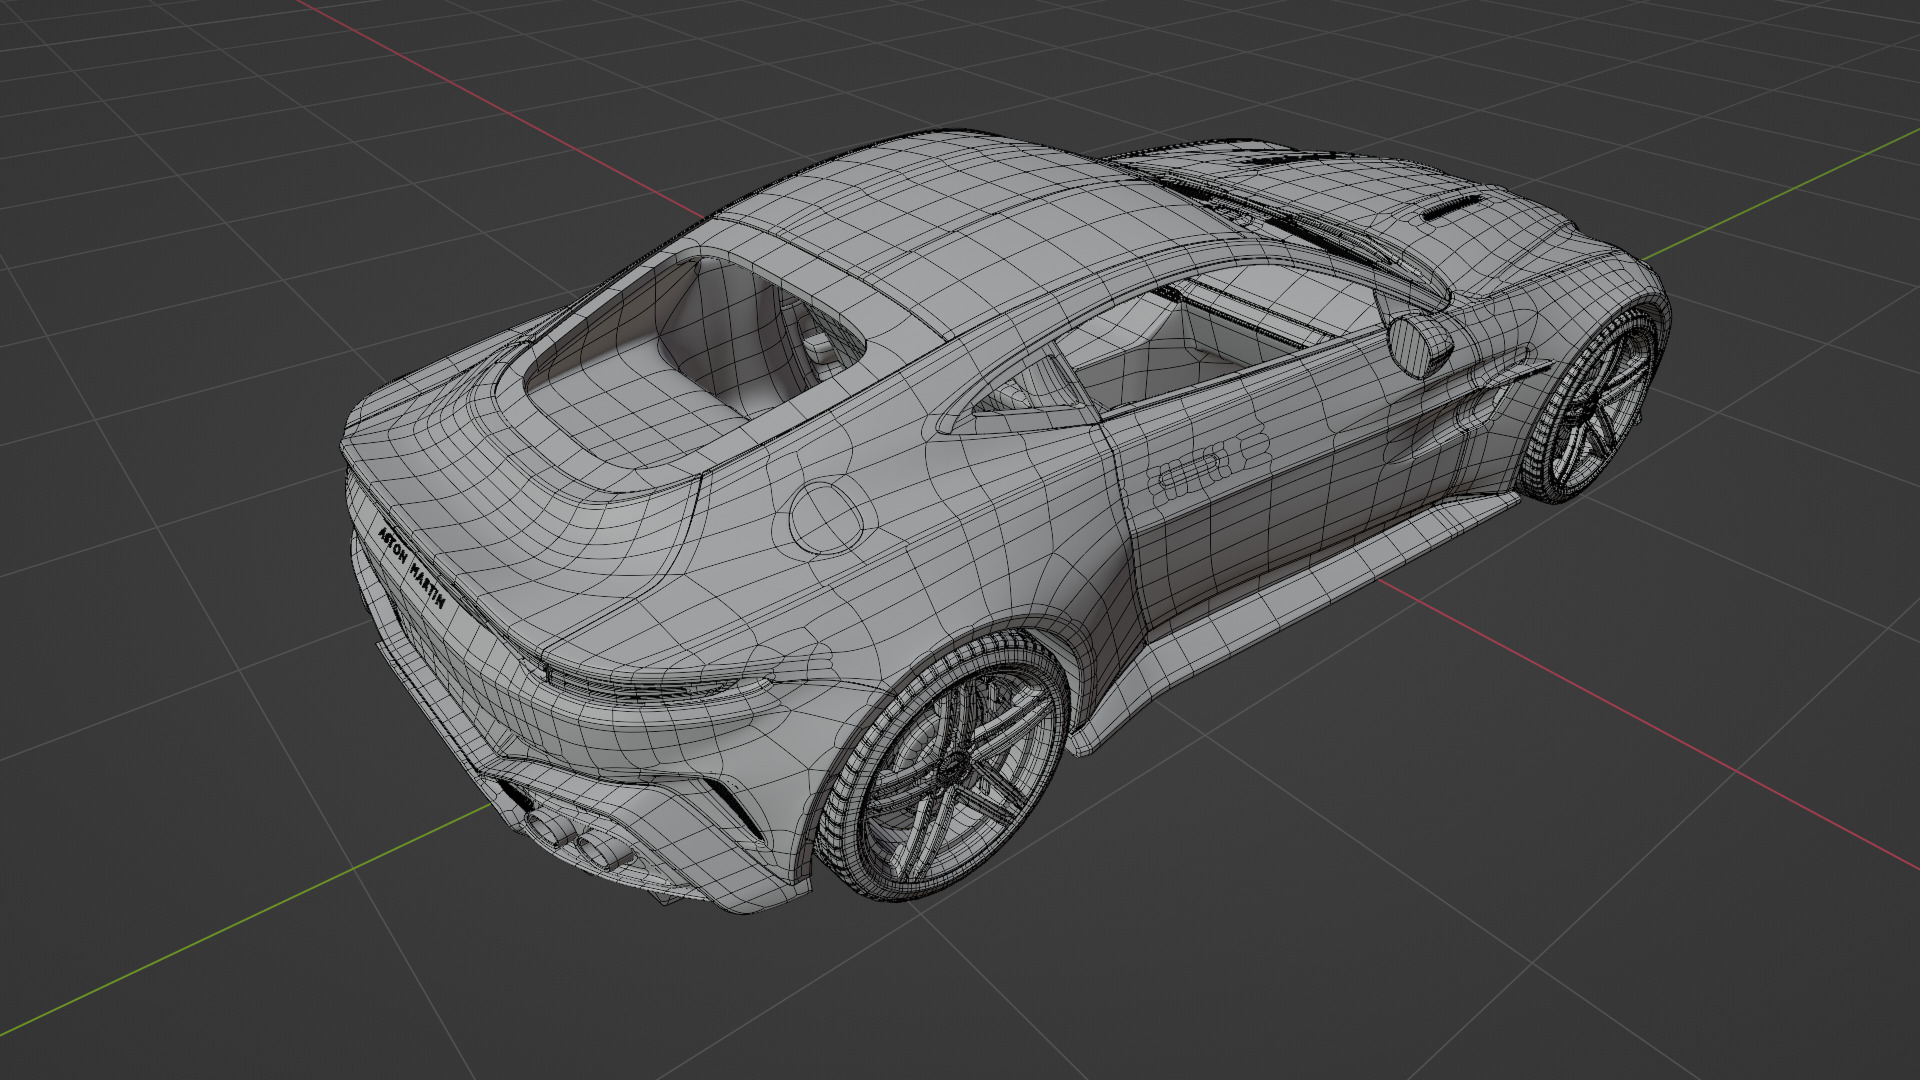This screenshot has width=1920, height=1080.
Task: Select the ASTON MARTIN lettering on the rear
Action: click(411, 568)
